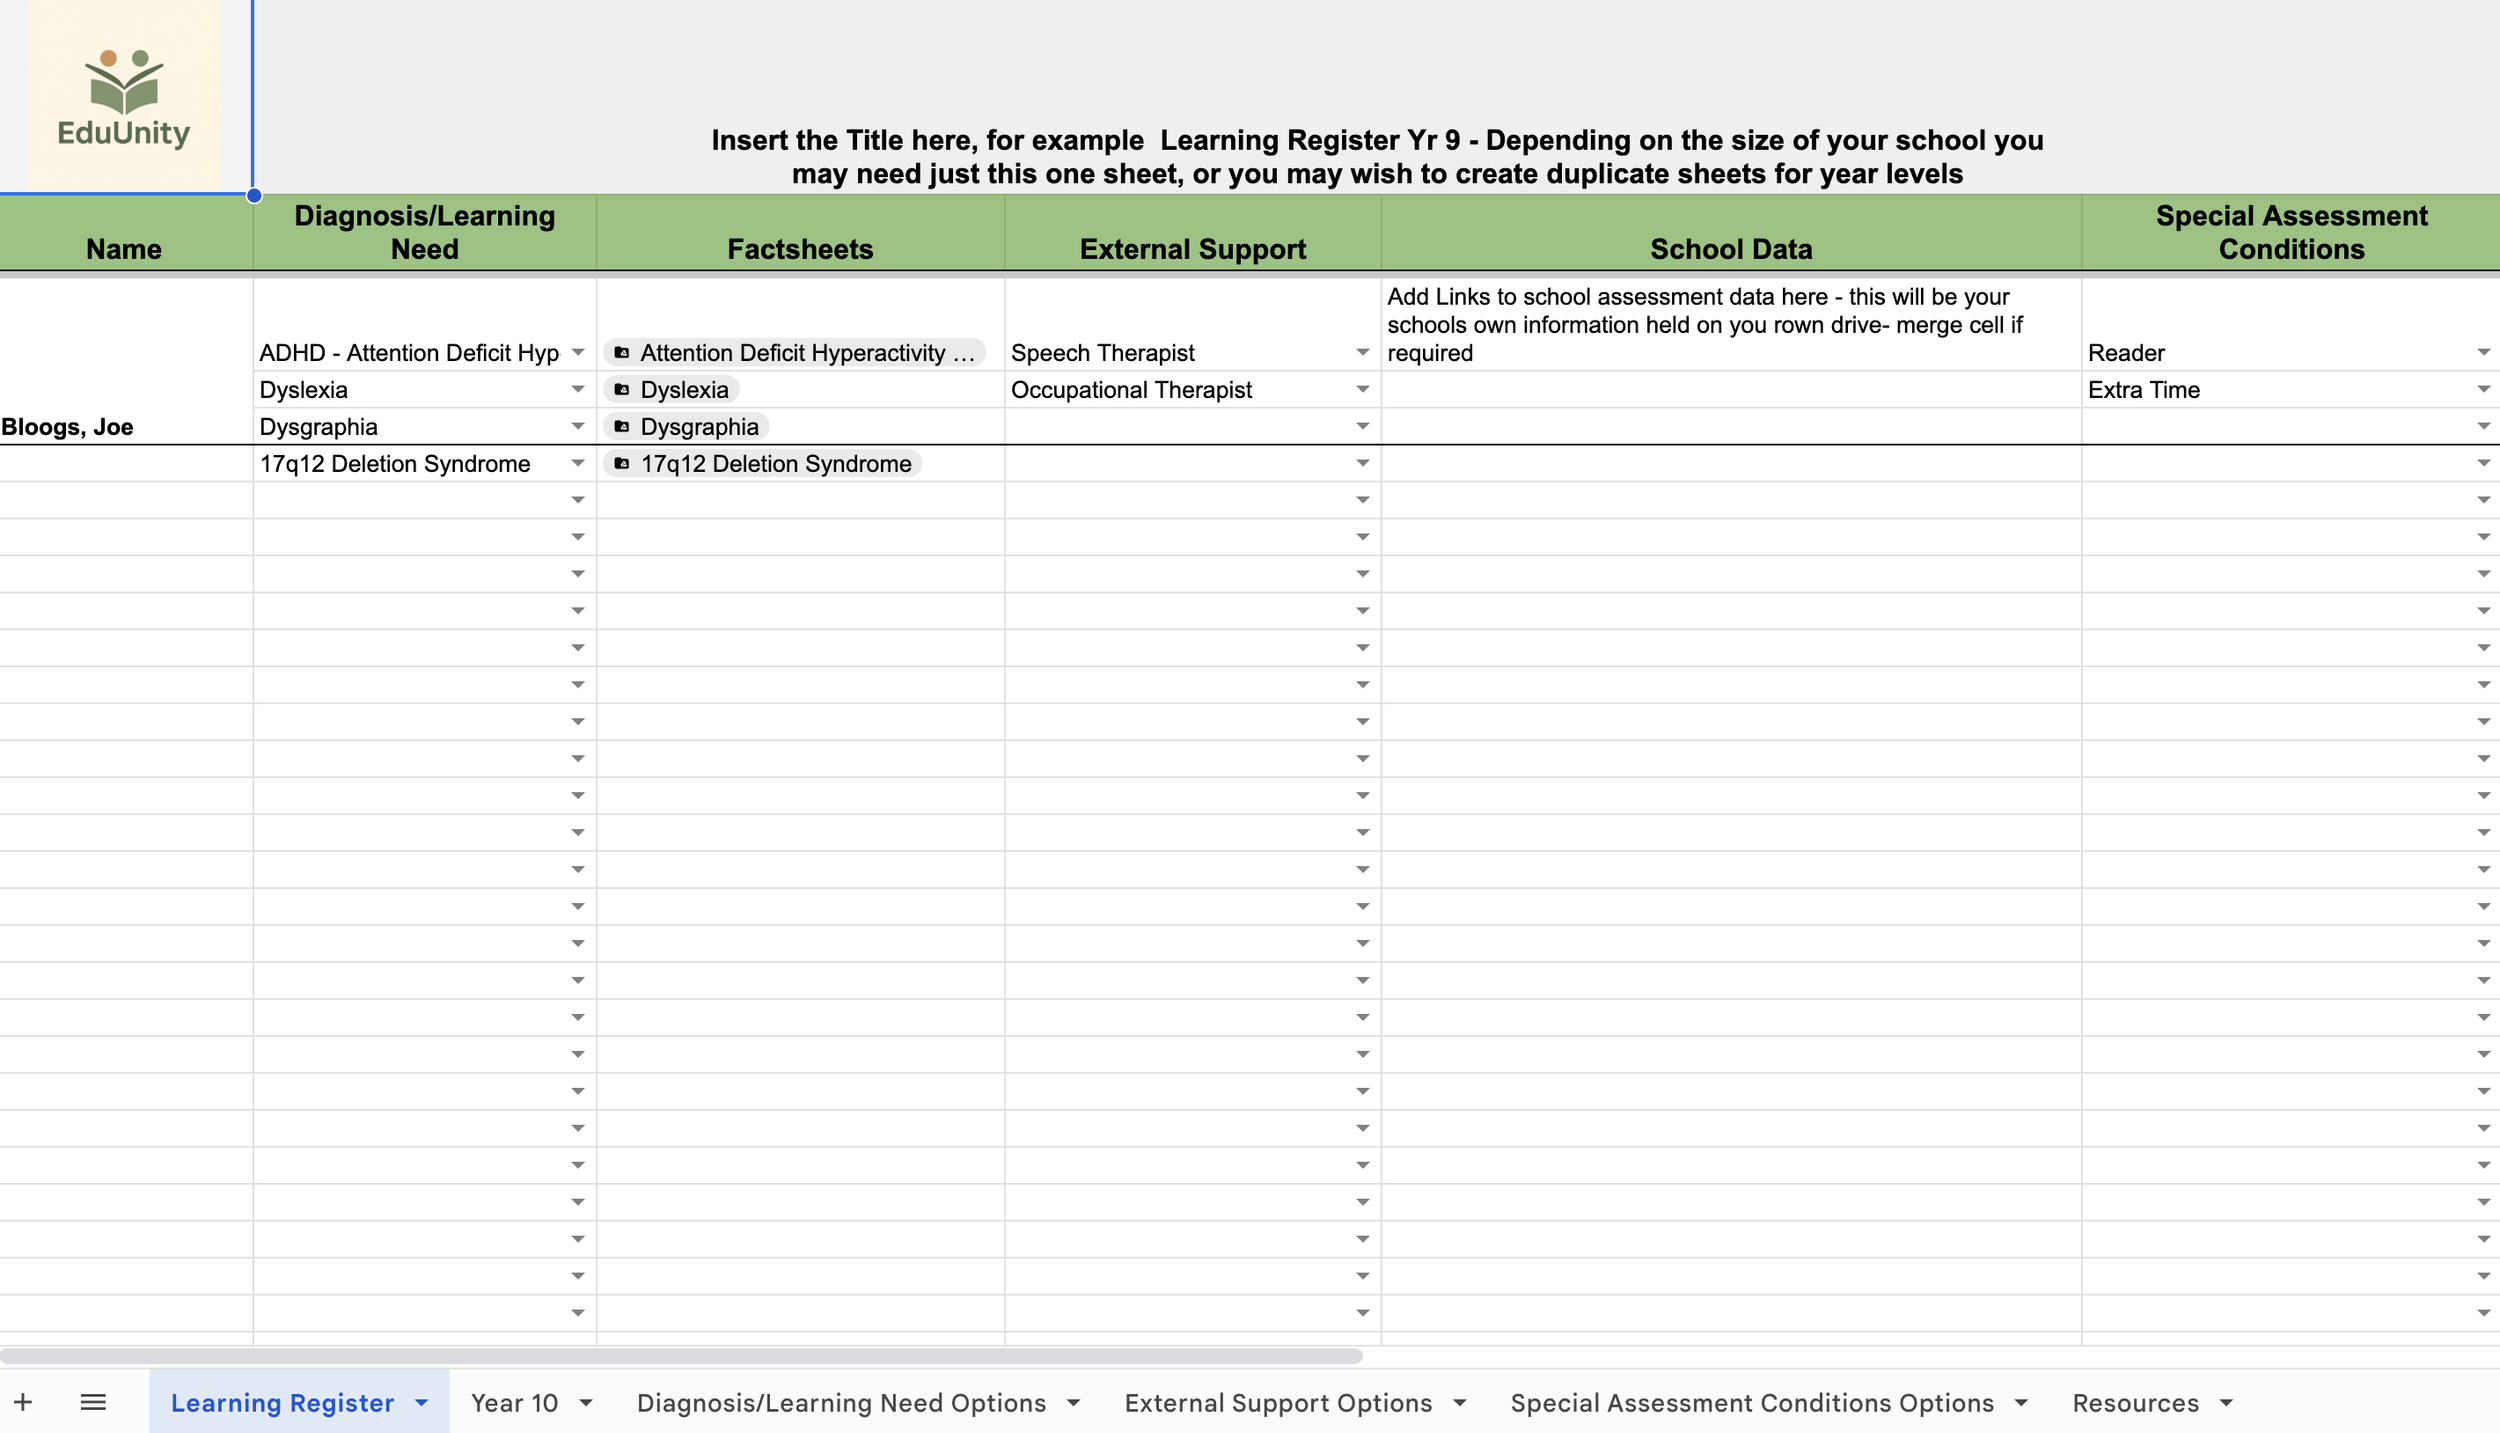Select the title instruction text cell

coord(1377,97)
